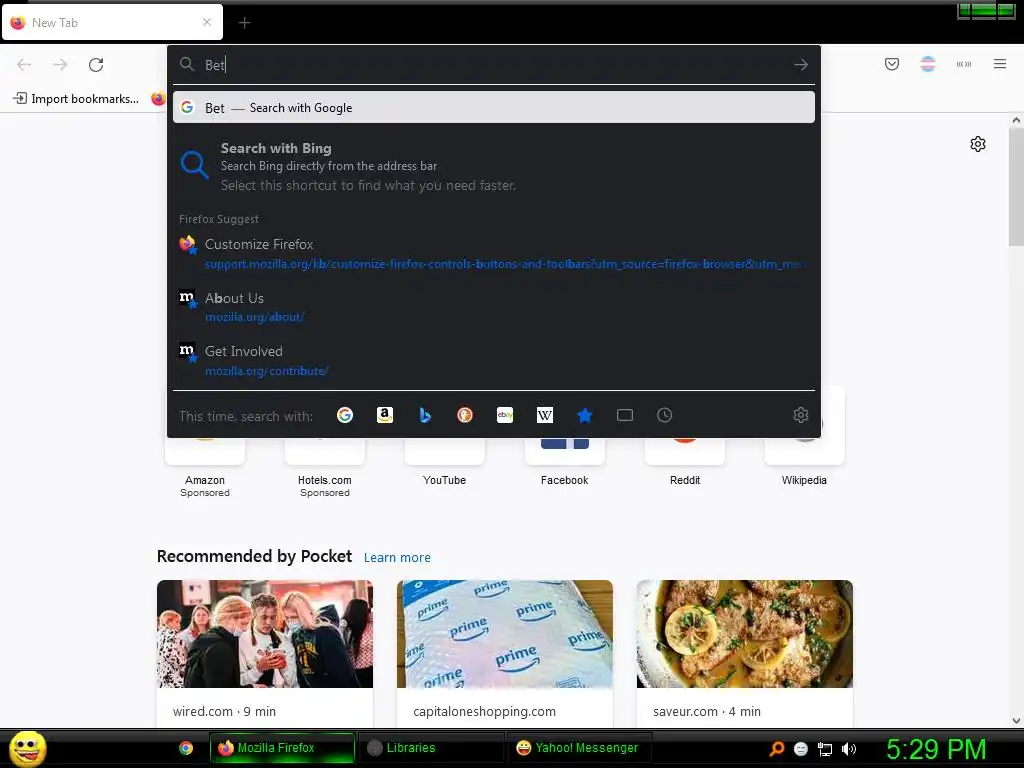Search this time with Google icon

tap(345, 415)
